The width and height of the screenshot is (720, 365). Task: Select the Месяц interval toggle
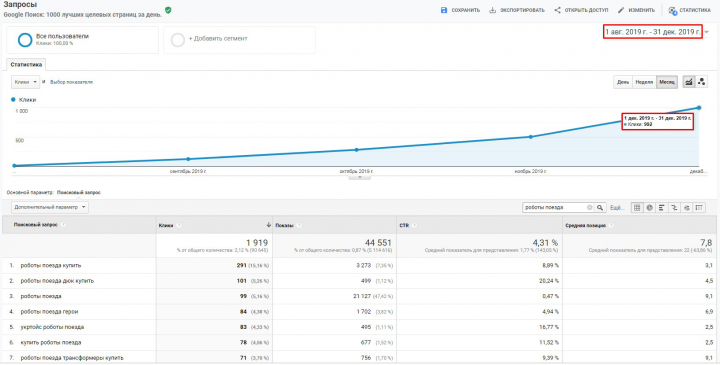[667, 82]
